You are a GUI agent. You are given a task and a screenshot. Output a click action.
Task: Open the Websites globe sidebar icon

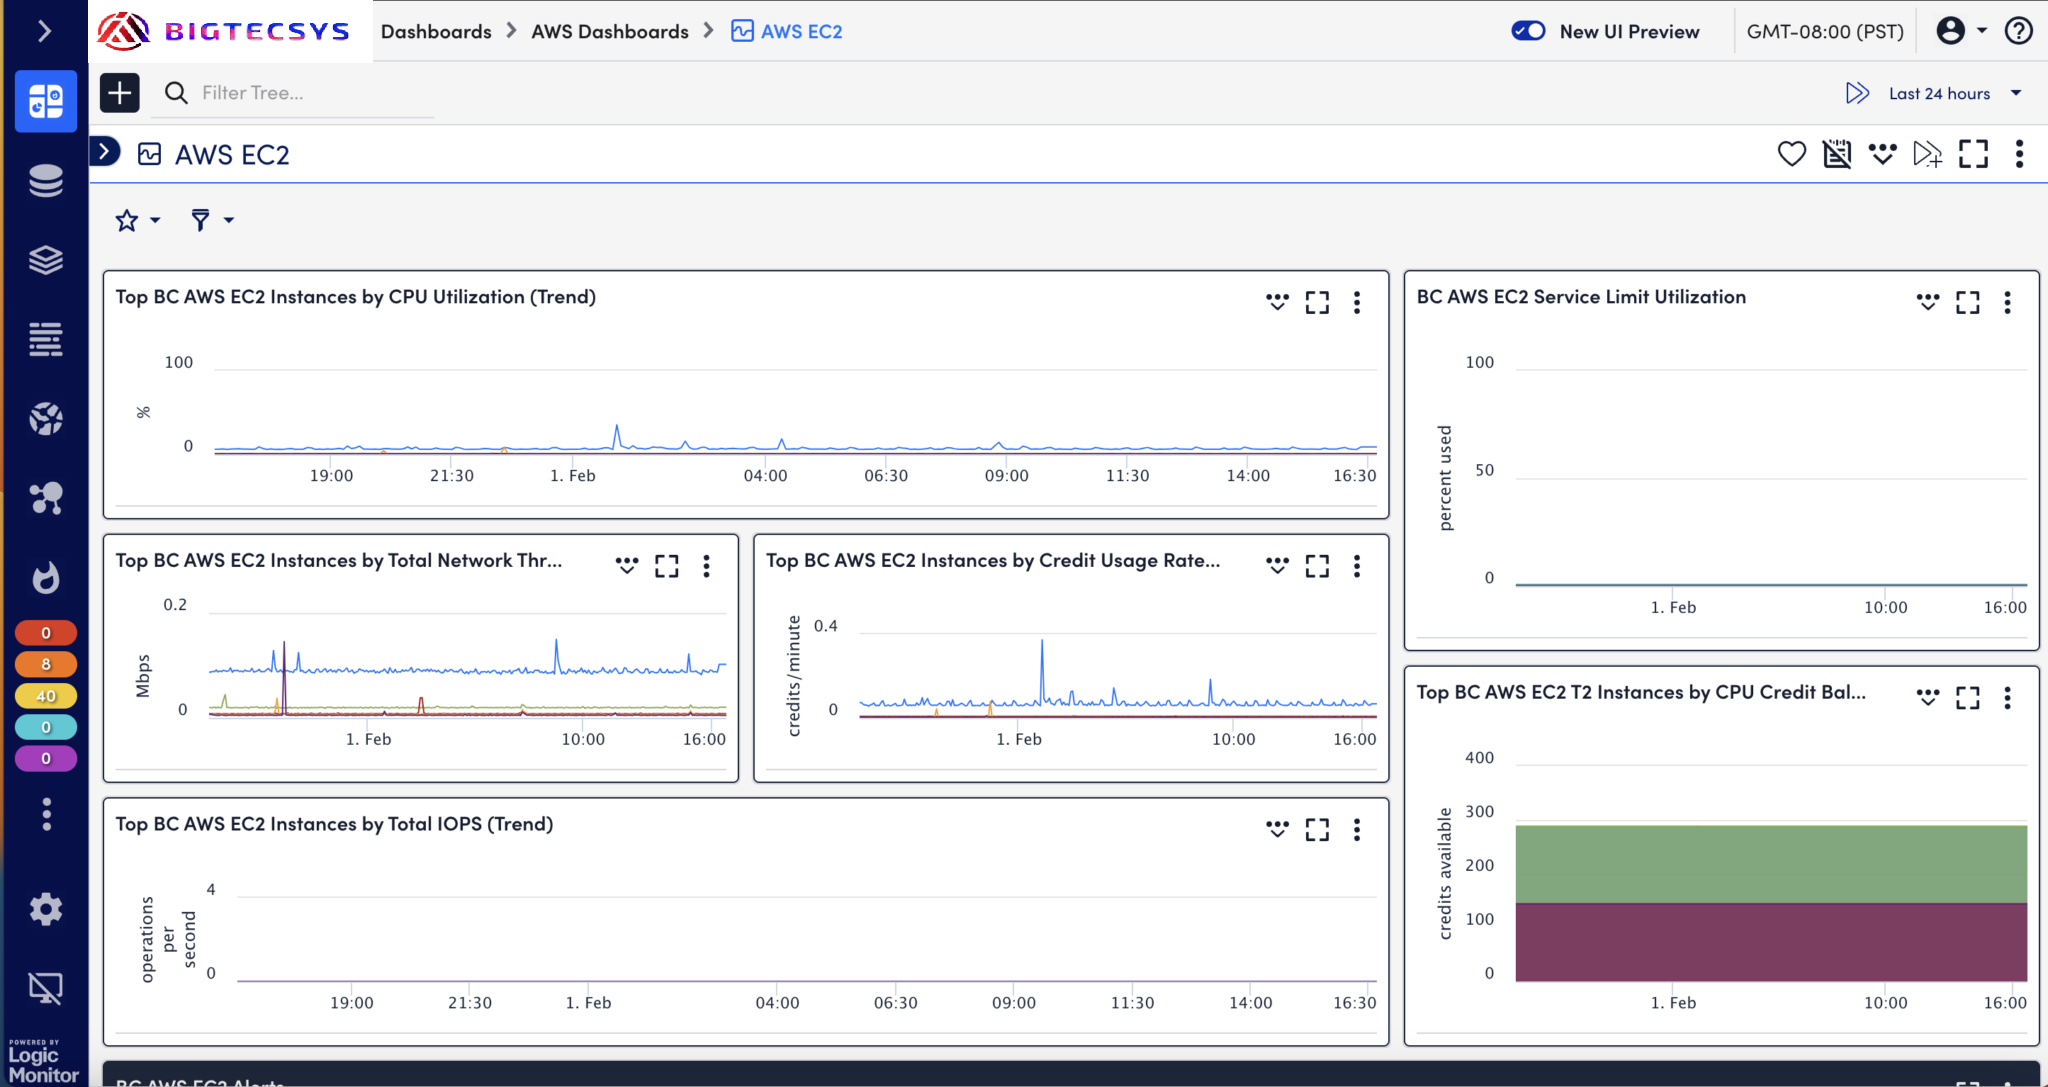(46, 418)
